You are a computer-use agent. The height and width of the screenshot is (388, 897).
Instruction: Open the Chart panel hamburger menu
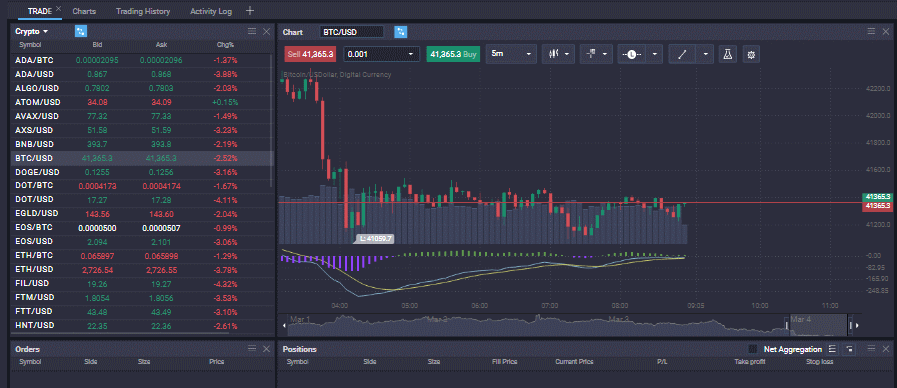871,31
